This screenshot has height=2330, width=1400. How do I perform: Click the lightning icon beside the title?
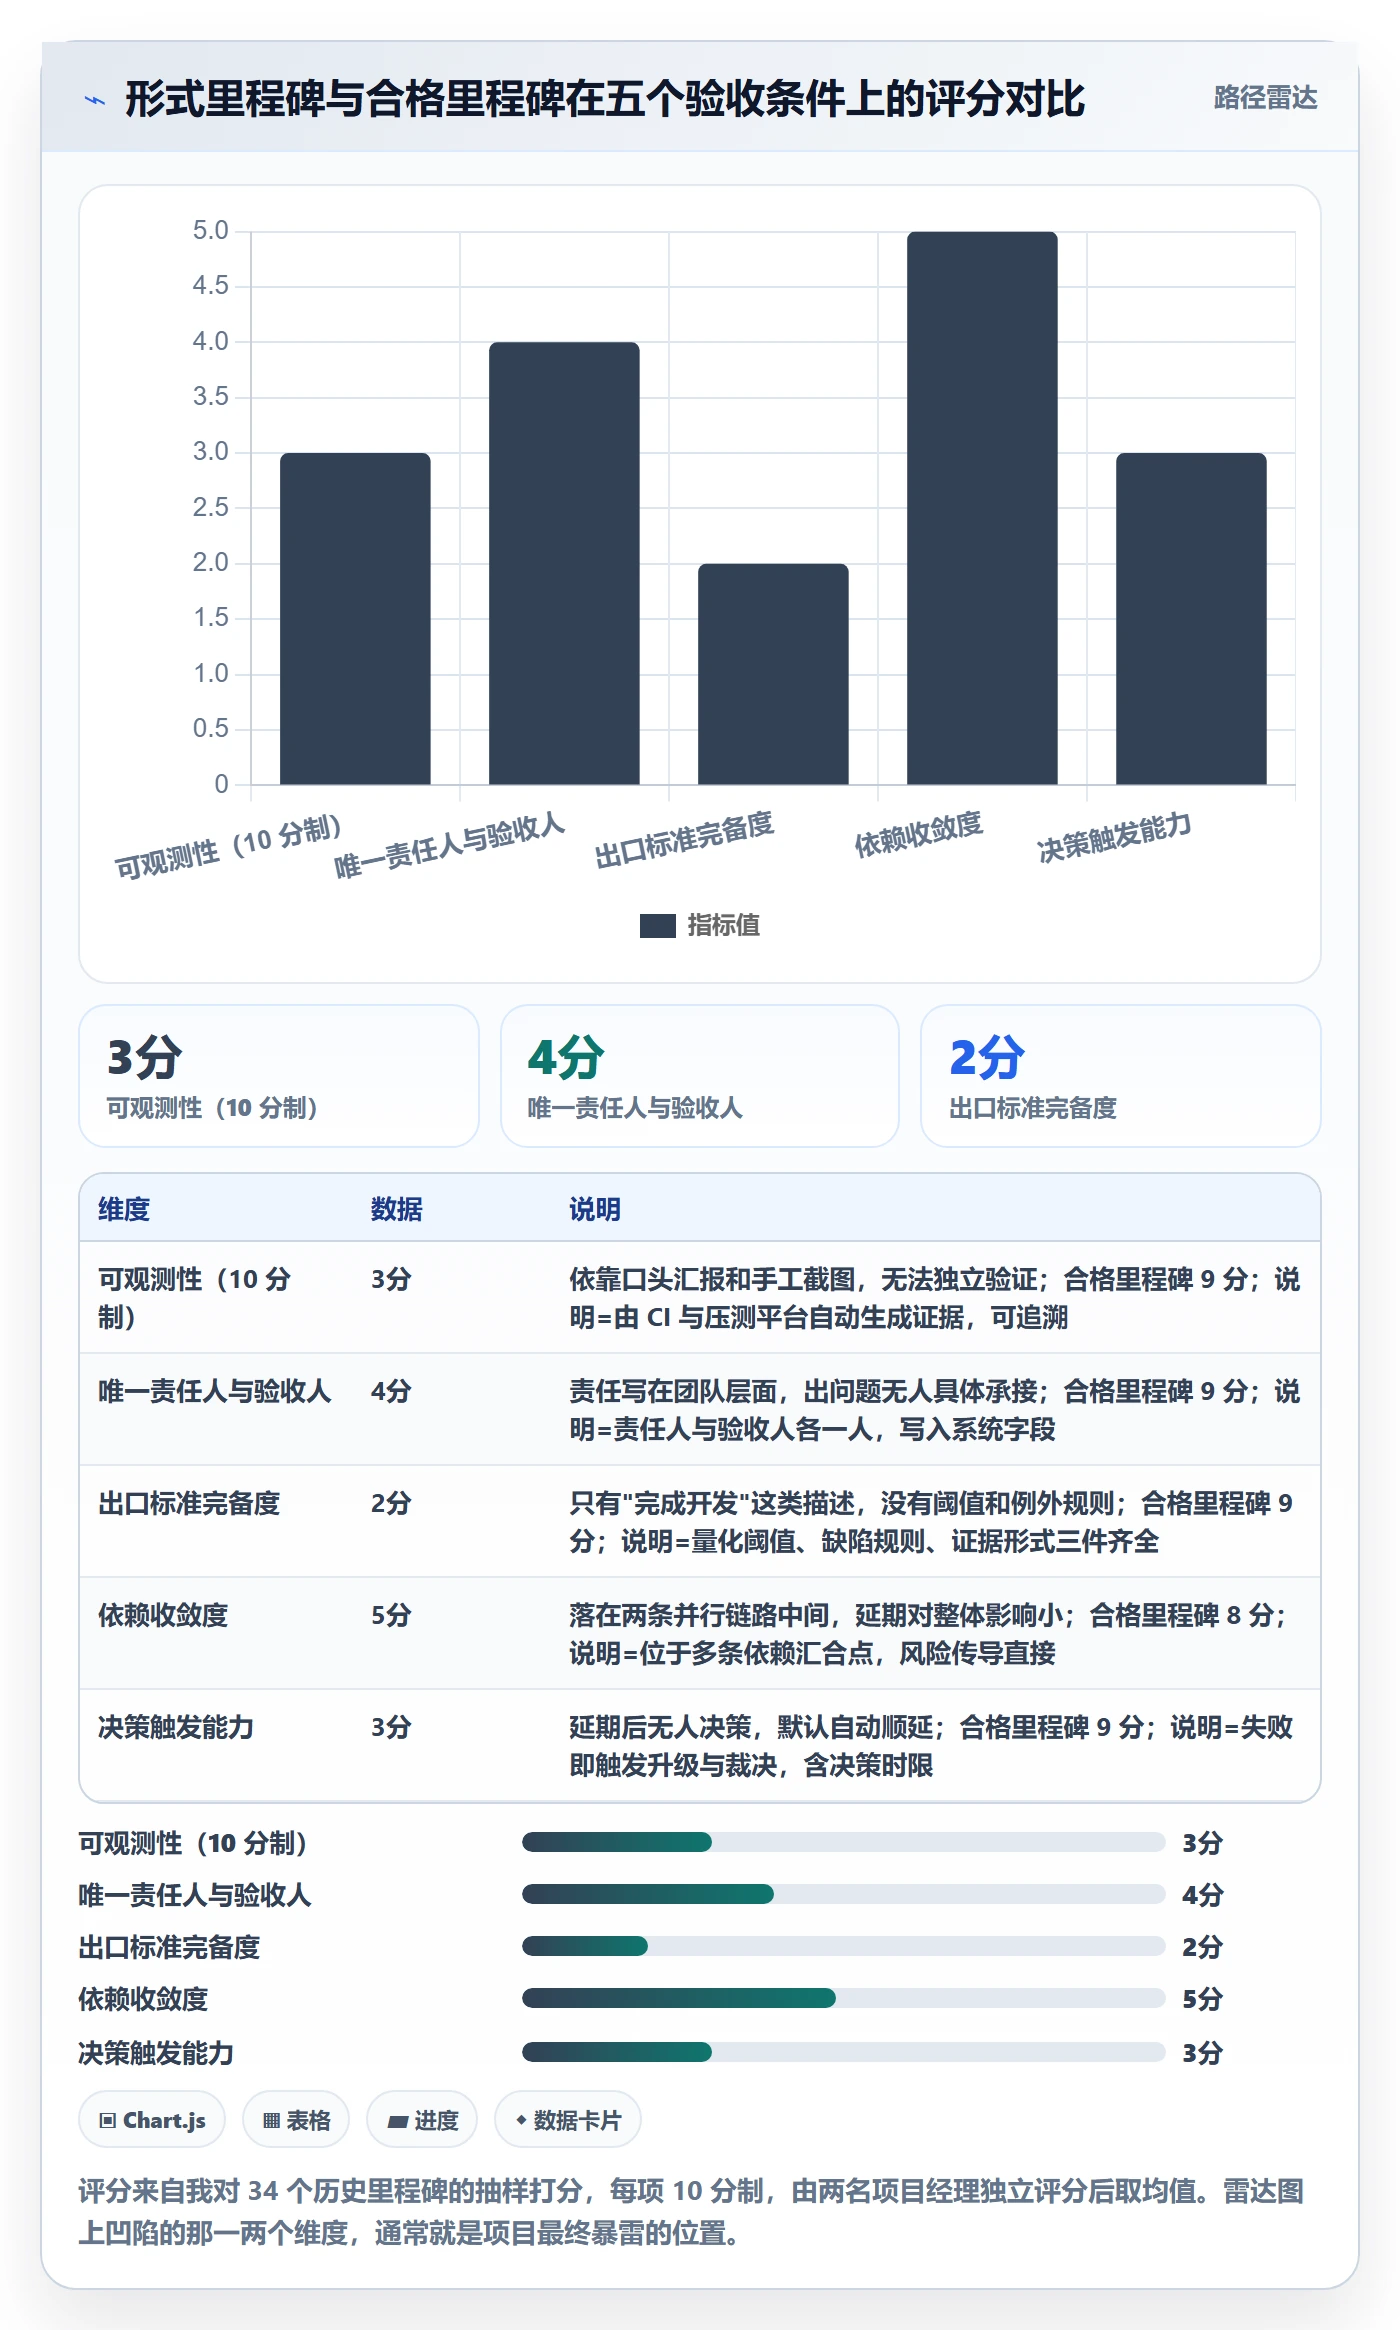[x=95, y=100]
